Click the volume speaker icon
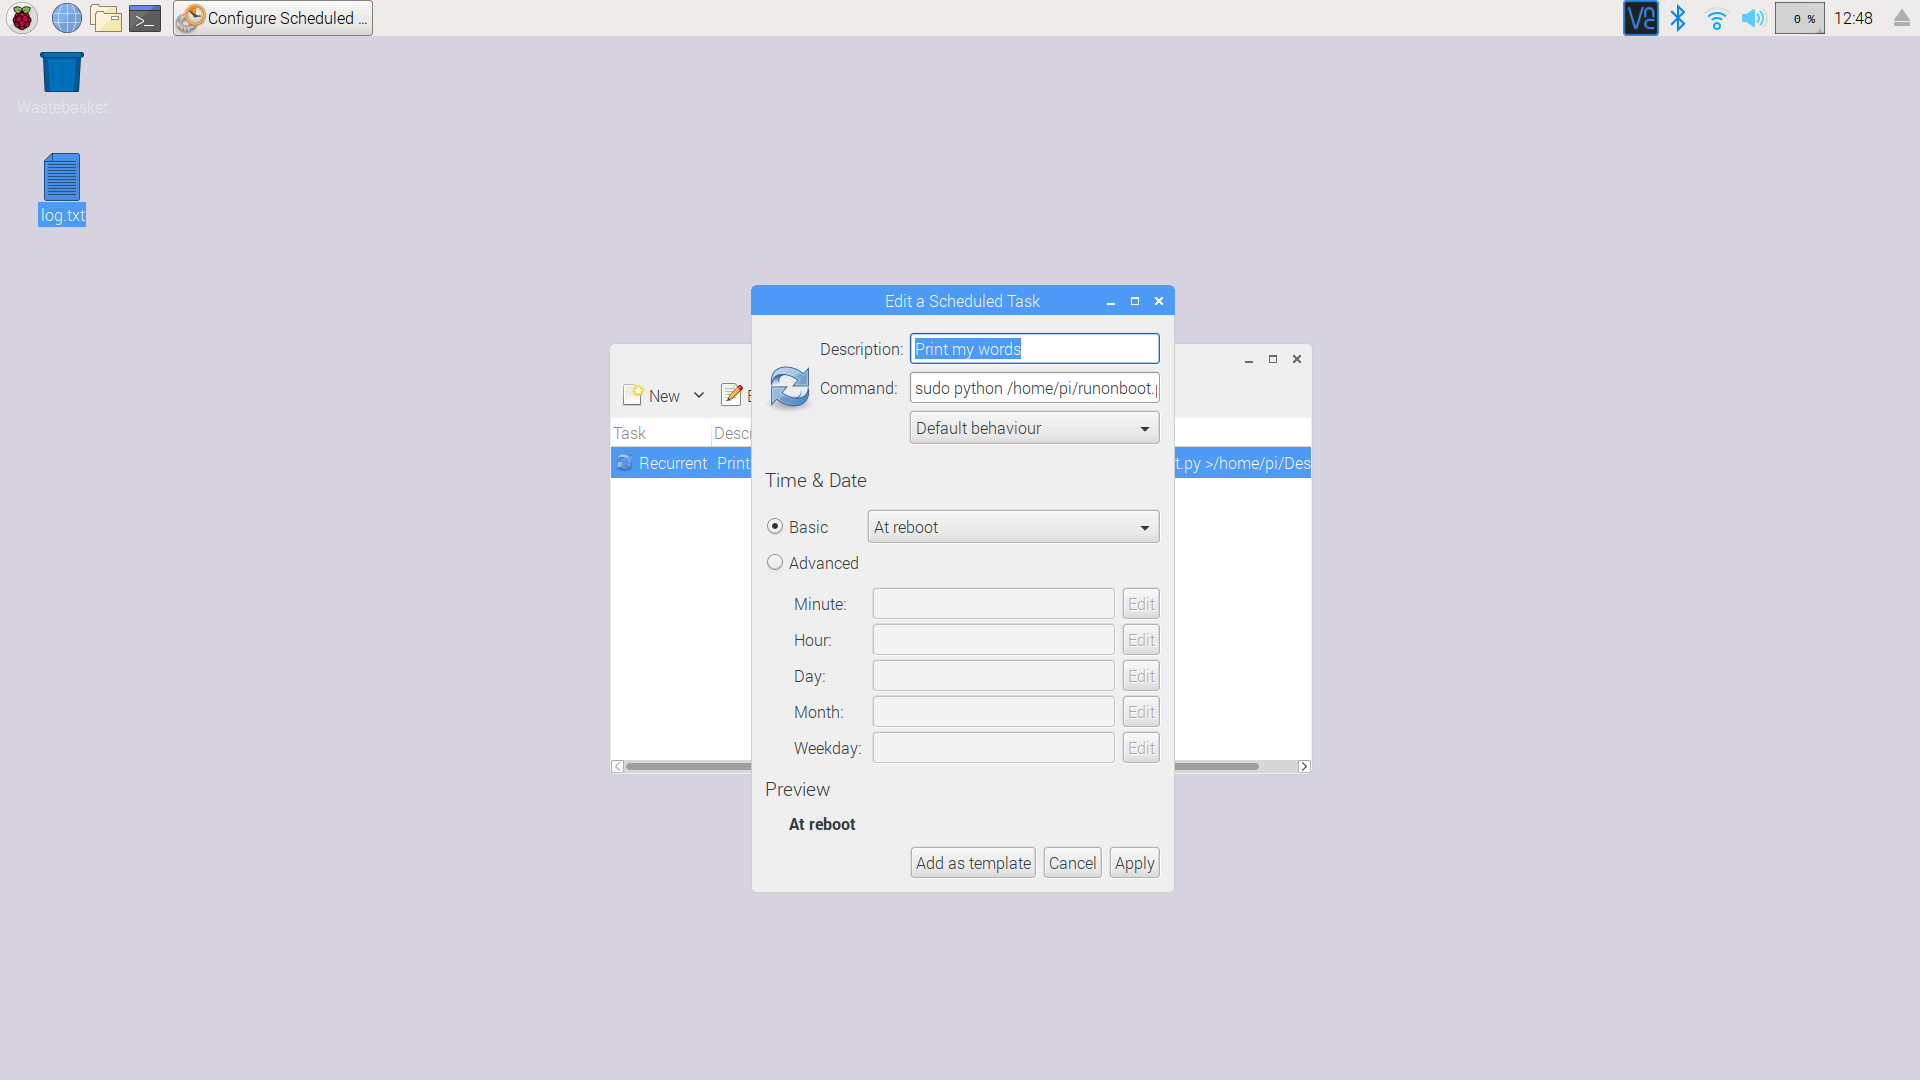This screenshot has width=1920, height=1080. (x=1752, y=18)
